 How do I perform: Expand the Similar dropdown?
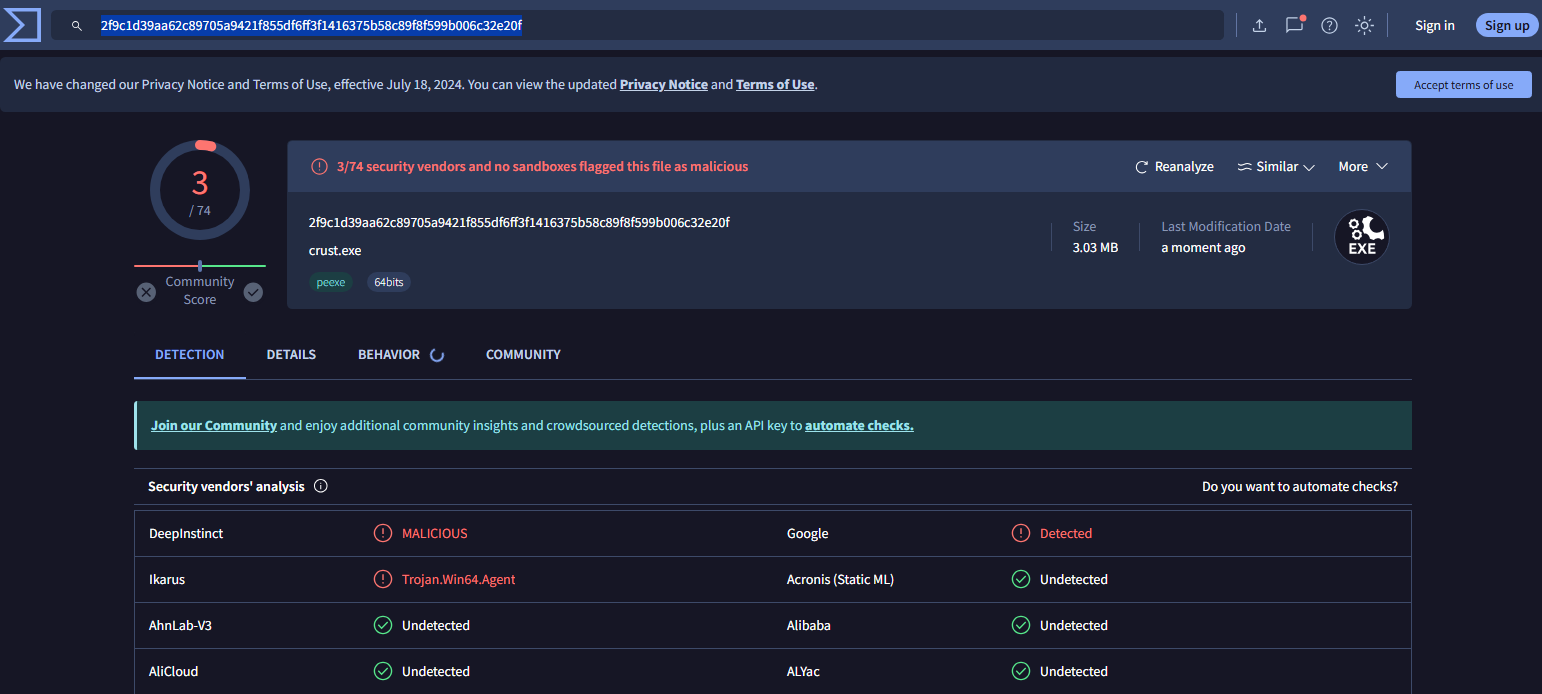click(x=1276, y=167)
